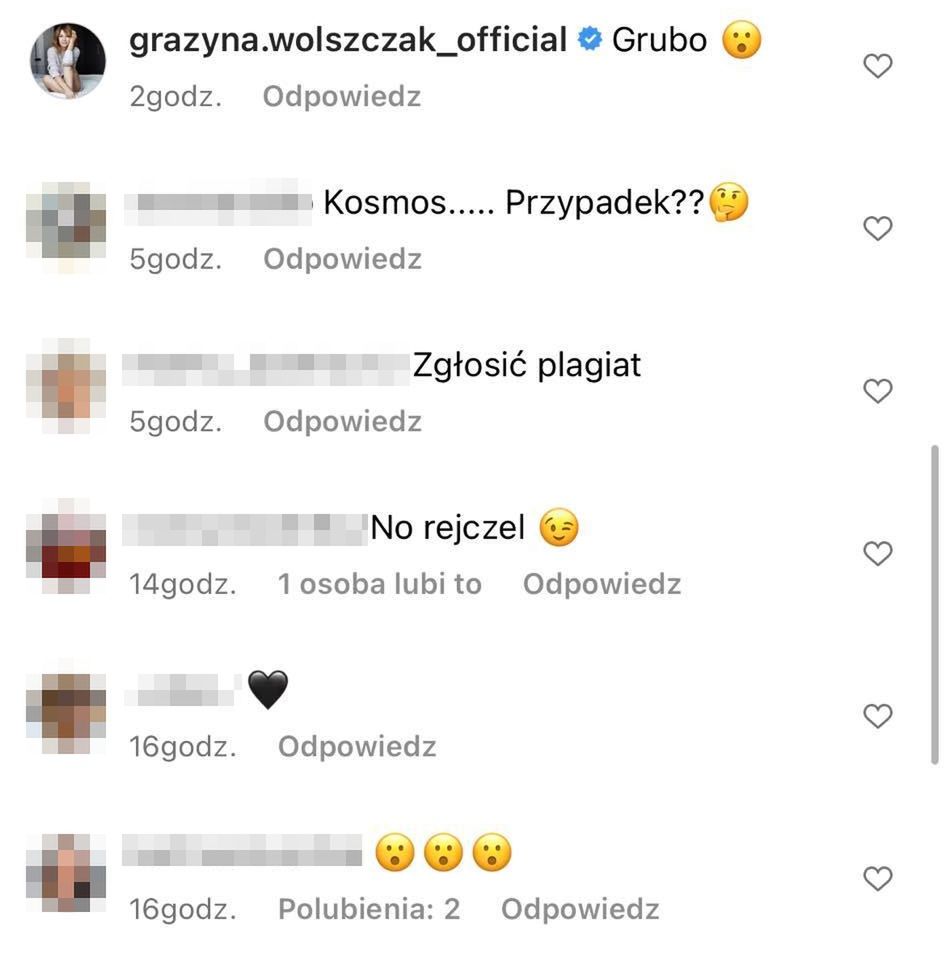This screenshot has height=964, width=946.
Task: Like the "No rejczel" comment
Action: click(x=877, y=554)
